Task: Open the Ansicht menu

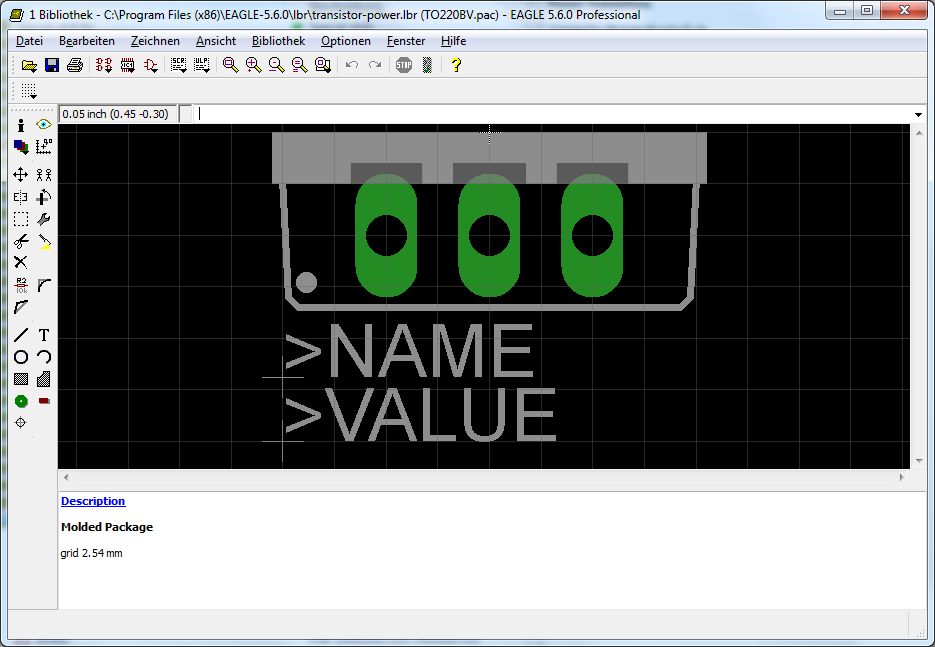Action: 216,41
